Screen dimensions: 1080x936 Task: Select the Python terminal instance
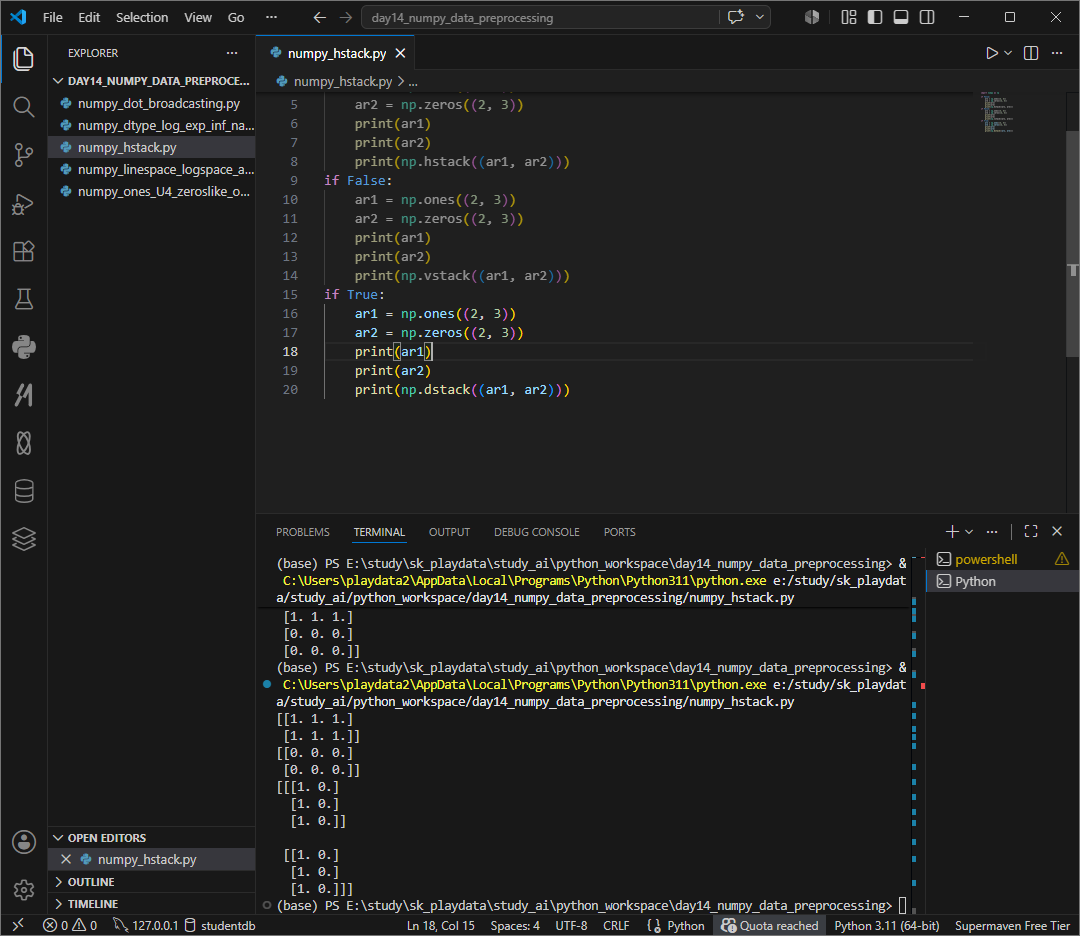click(1002, 581)
